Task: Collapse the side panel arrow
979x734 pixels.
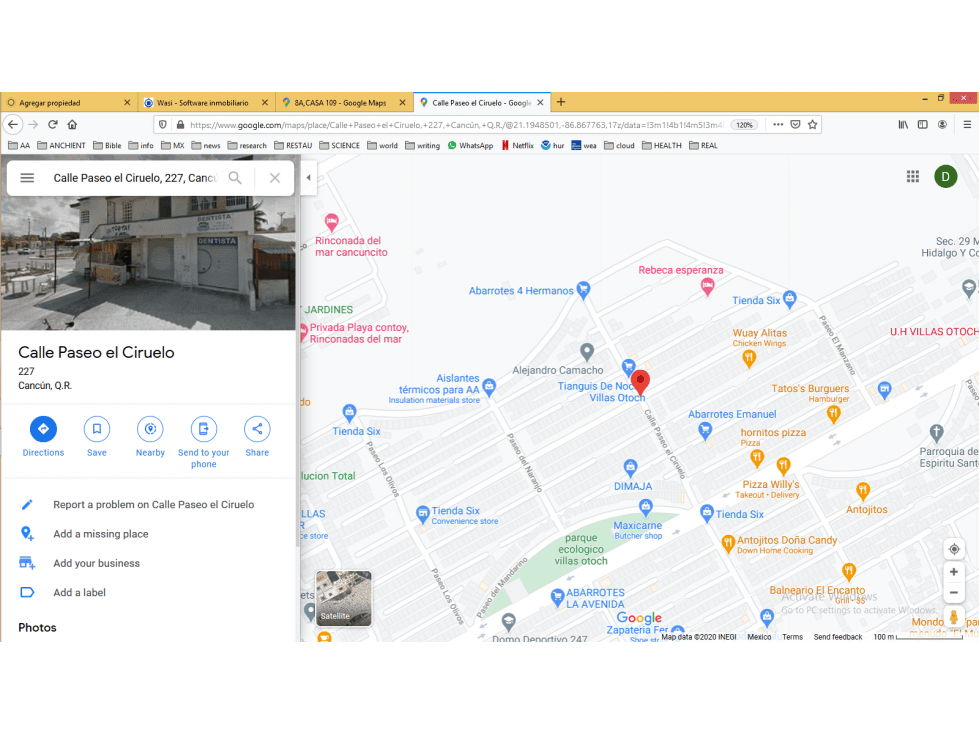Action: pyautogui.click(x=308, y=177)
